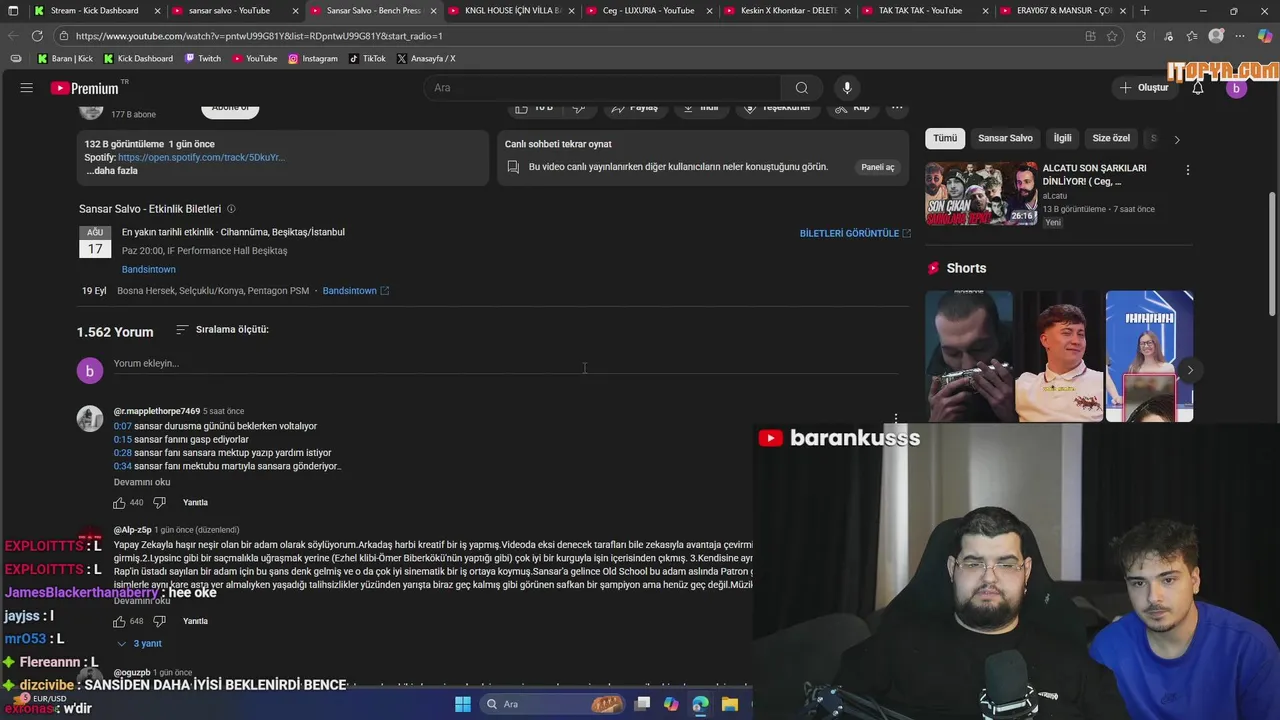This screenshot has height=720, width=1280.
Task: Switch to Stream - Kick Dashboard tab
Action: click(95, 11)
